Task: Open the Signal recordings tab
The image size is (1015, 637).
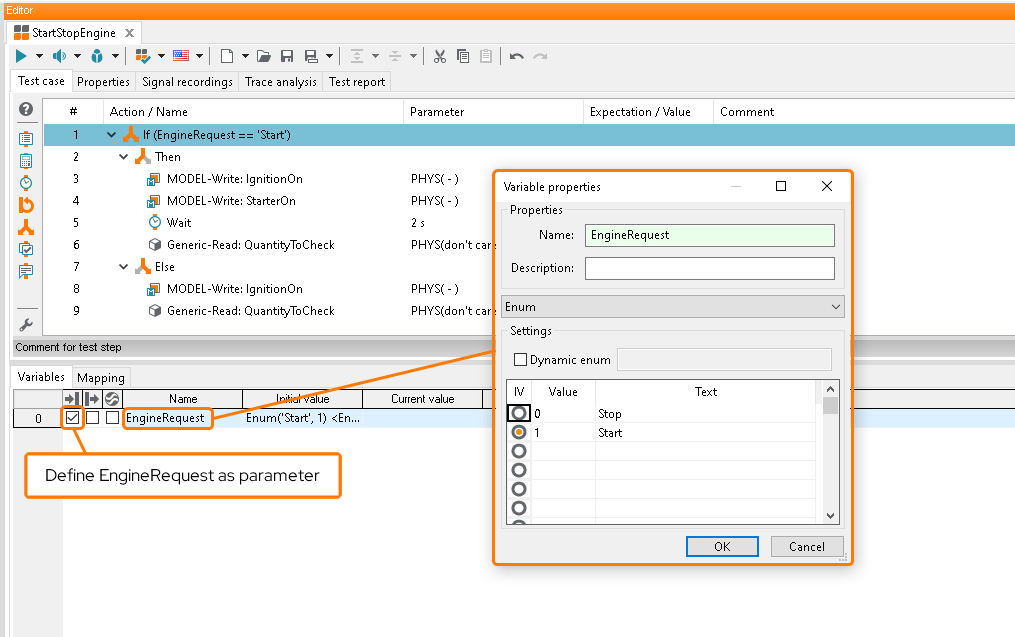Action: (x=187, y=82)
